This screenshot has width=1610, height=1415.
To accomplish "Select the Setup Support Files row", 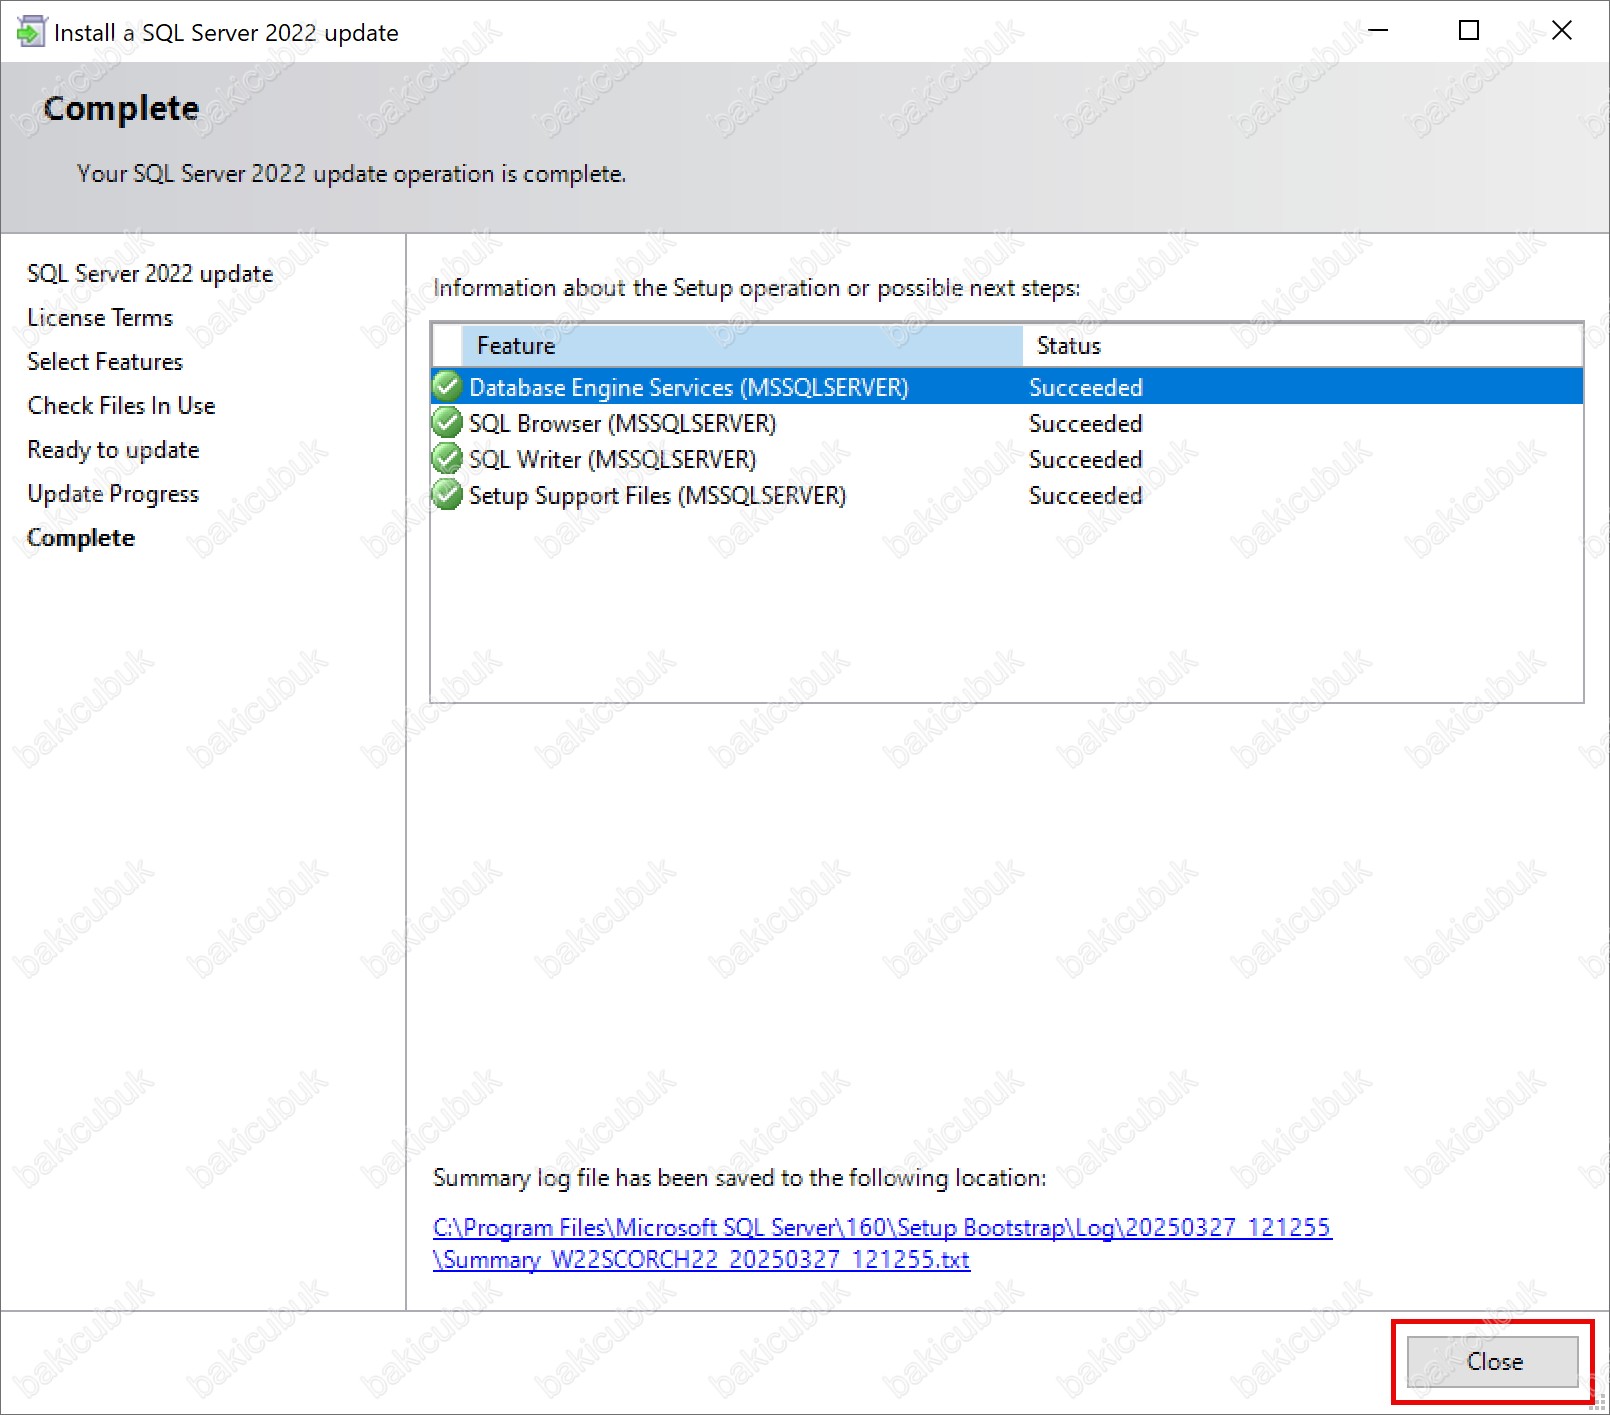I will coord(1007,495).
